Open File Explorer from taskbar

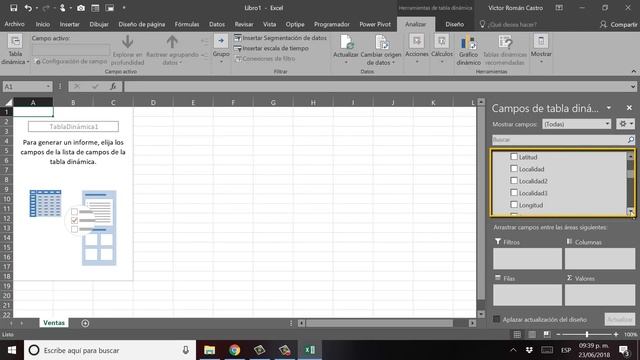(209, 350)
